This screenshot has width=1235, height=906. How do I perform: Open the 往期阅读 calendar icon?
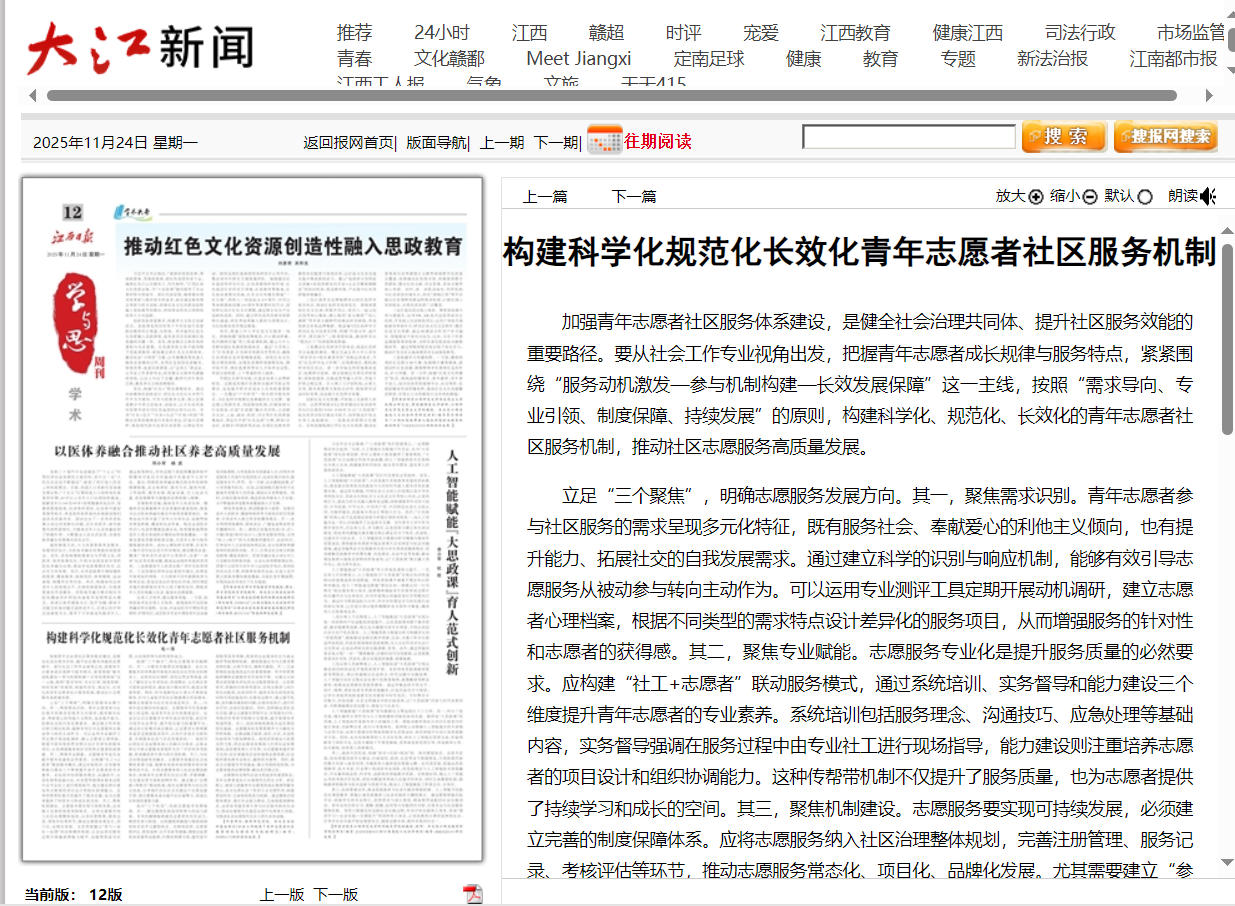coord(604,141)
